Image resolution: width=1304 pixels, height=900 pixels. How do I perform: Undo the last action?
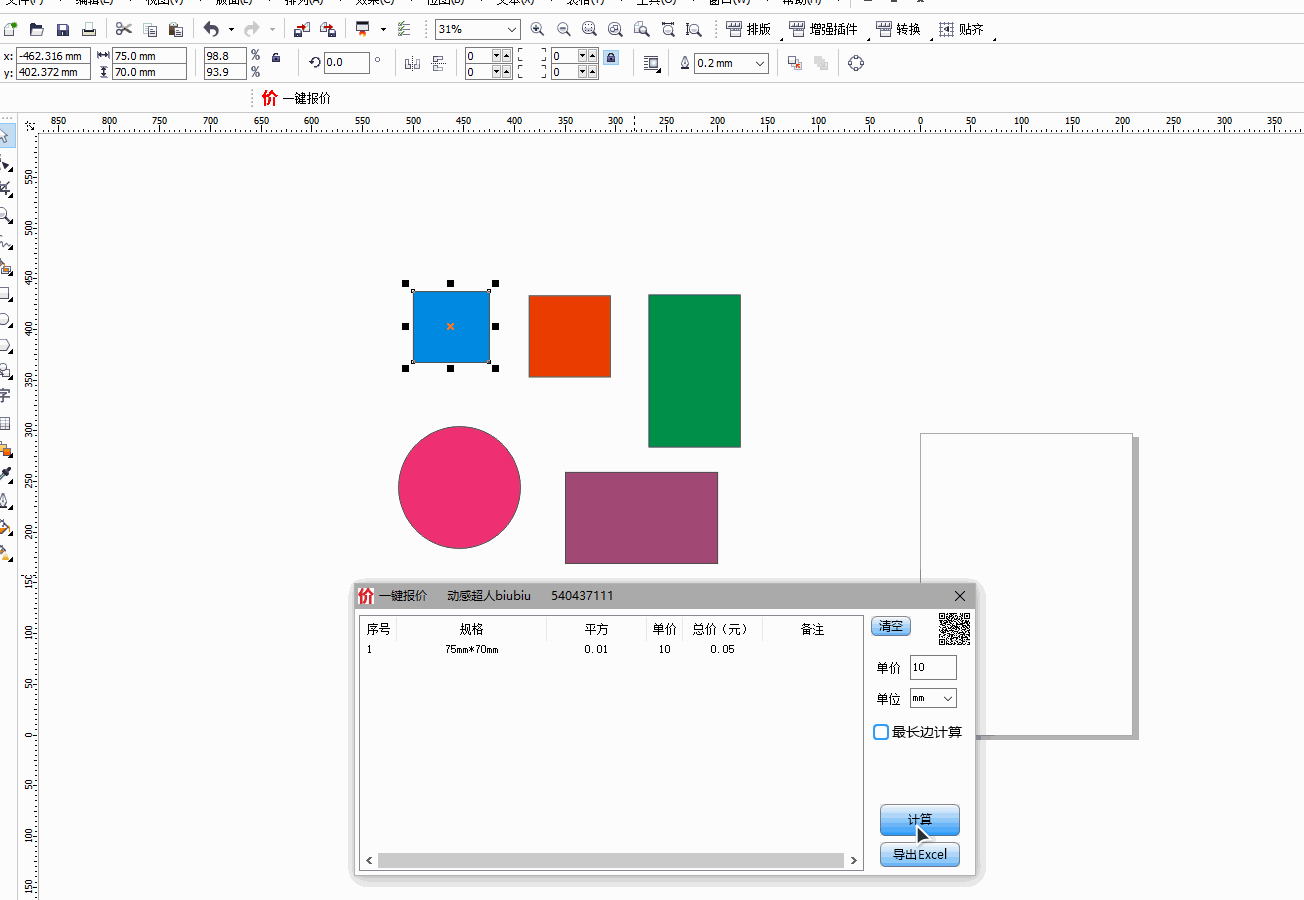point(211,29)
